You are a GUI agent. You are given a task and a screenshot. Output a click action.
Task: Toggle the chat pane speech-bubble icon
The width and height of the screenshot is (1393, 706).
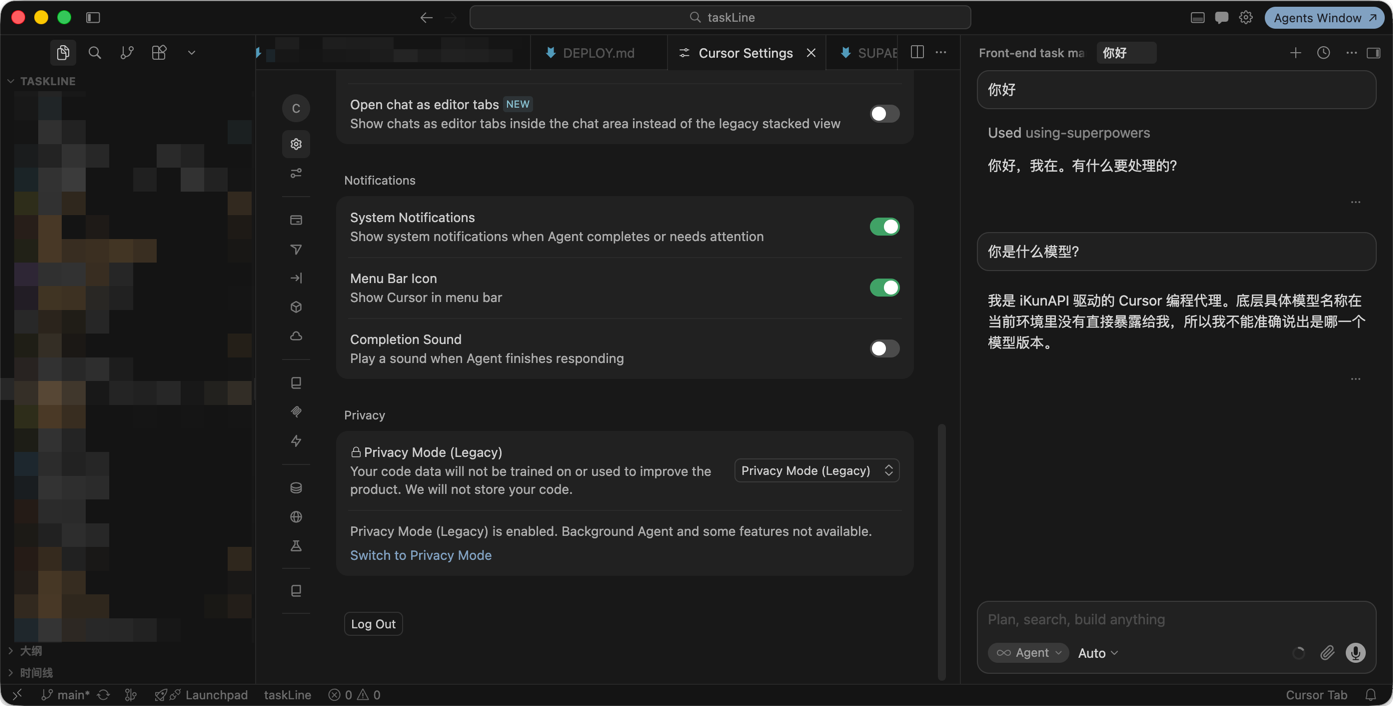click(x=1221, y=17)
